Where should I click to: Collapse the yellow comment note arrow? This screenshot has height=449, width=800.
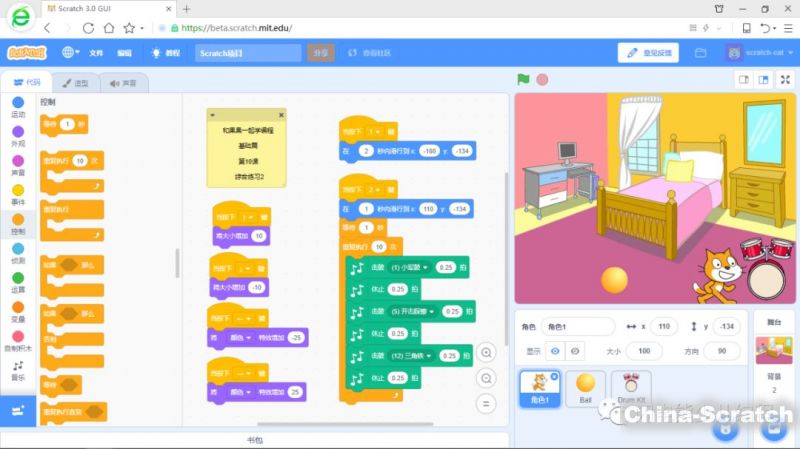click(214, 115)
